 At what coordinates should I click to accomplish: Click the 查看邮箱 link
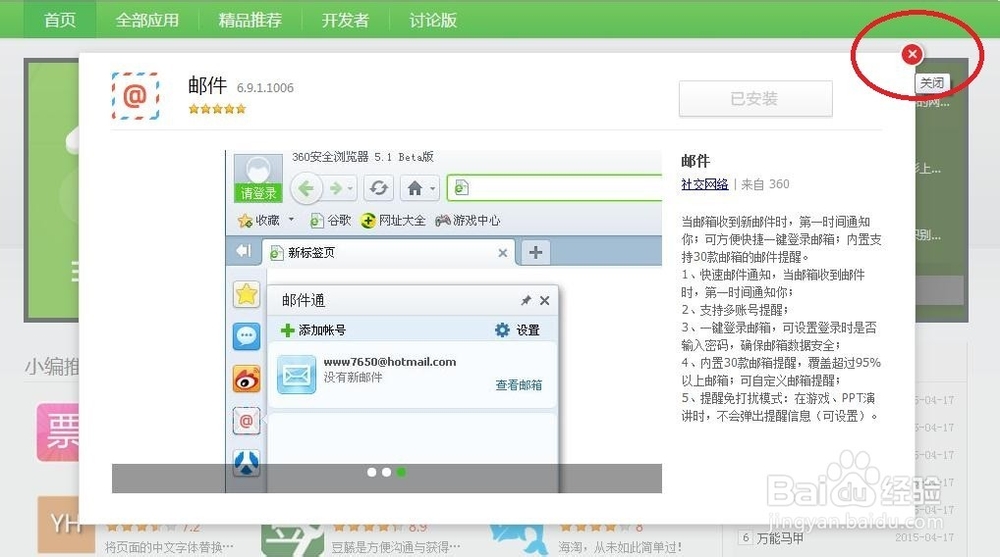pyautogui.click(x=519, y=385)
